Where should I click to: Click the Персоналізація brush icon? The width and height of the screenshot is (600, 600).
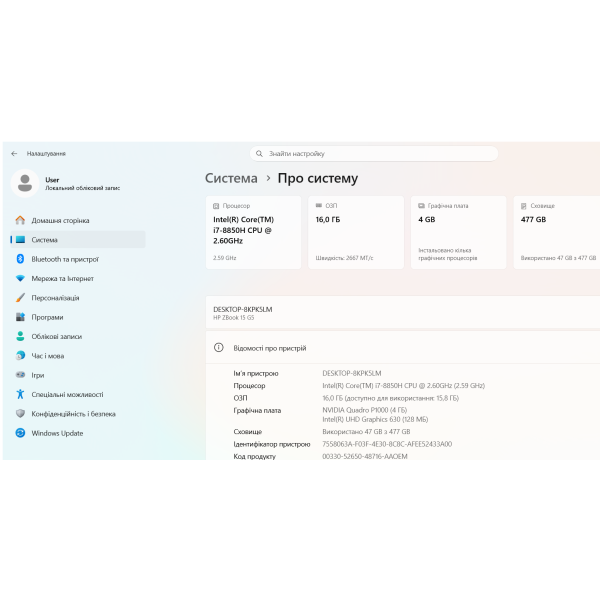pos(20,297)
